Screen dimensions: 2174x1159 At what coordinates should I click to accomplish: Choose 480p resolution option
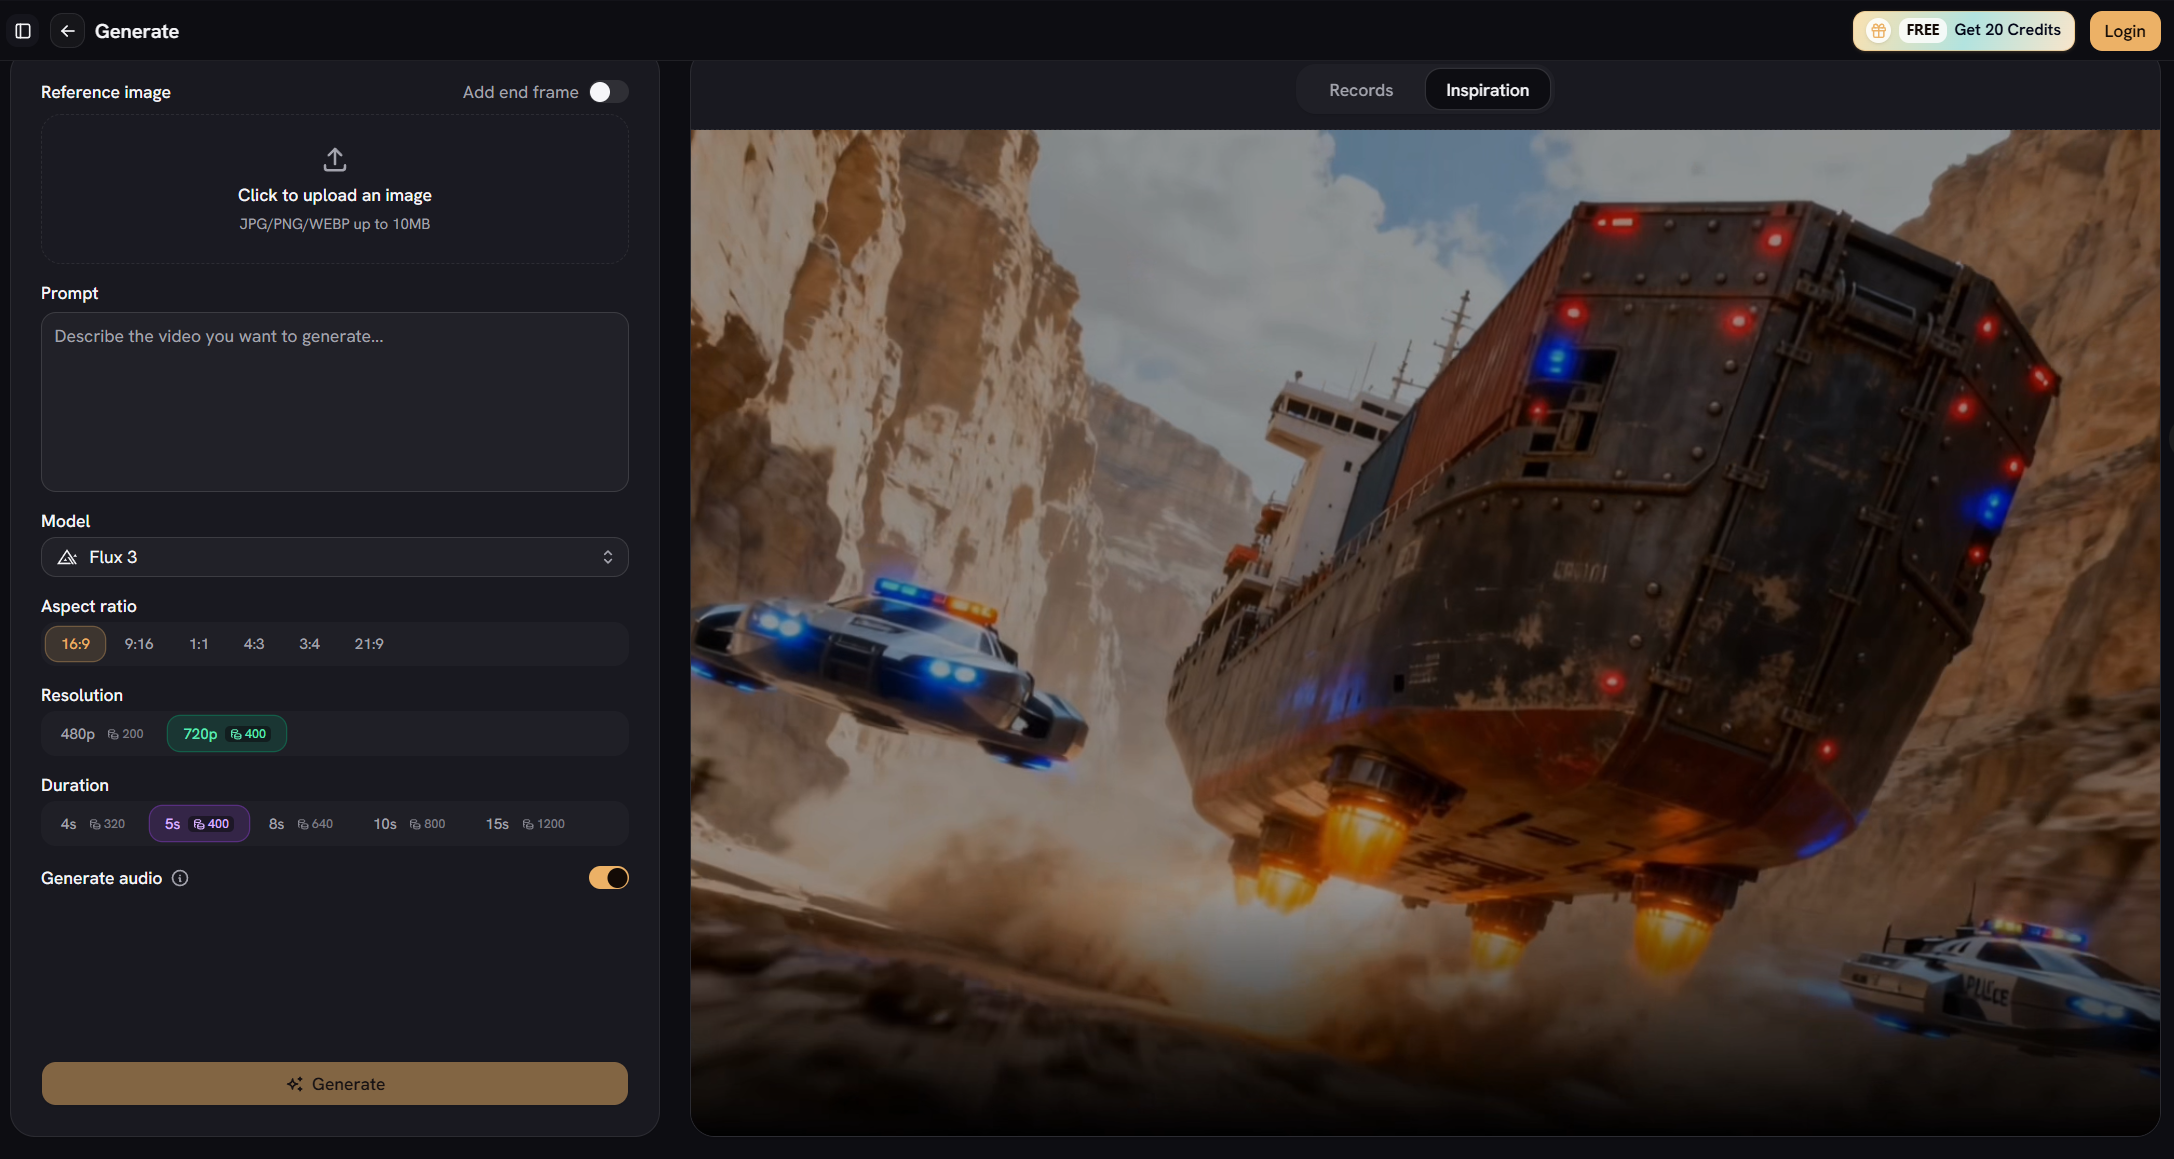102,734
